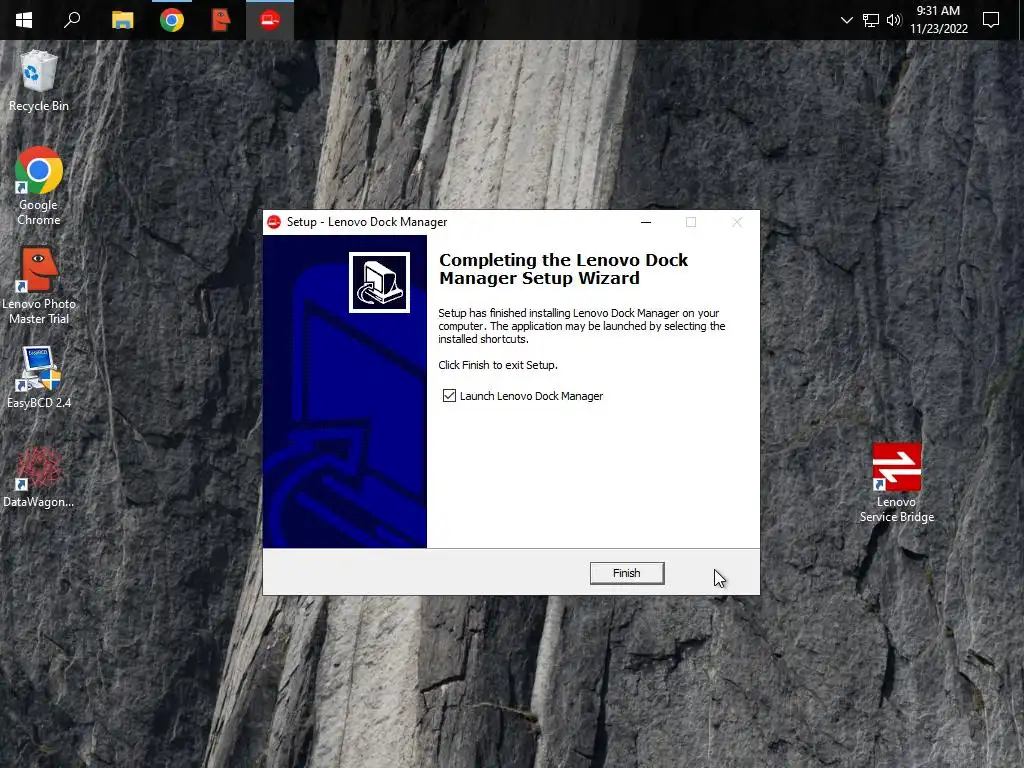Open the Windows Start menu
The height and width of the screenshot is (768, 1024).
pyautogui.click(x=24, y=20)
